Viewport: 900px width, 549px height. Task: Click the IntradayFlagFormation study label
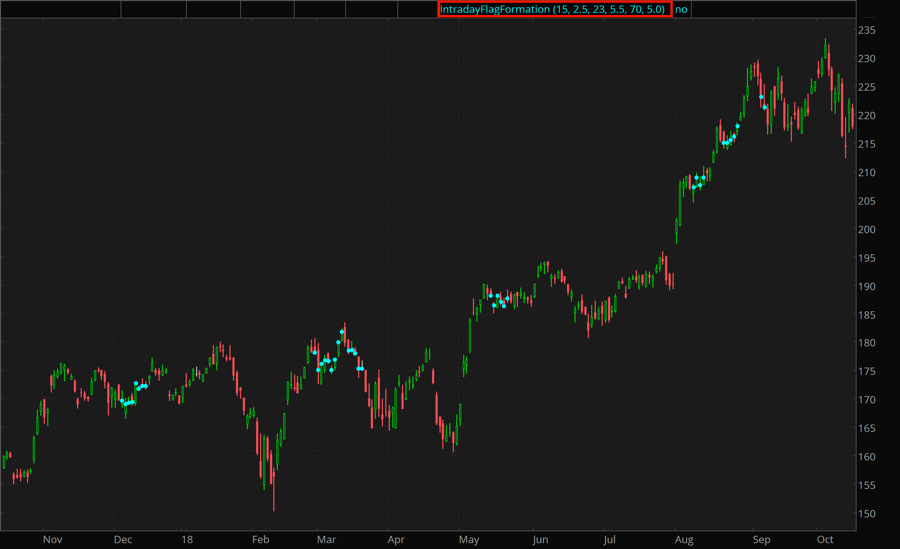553,9
